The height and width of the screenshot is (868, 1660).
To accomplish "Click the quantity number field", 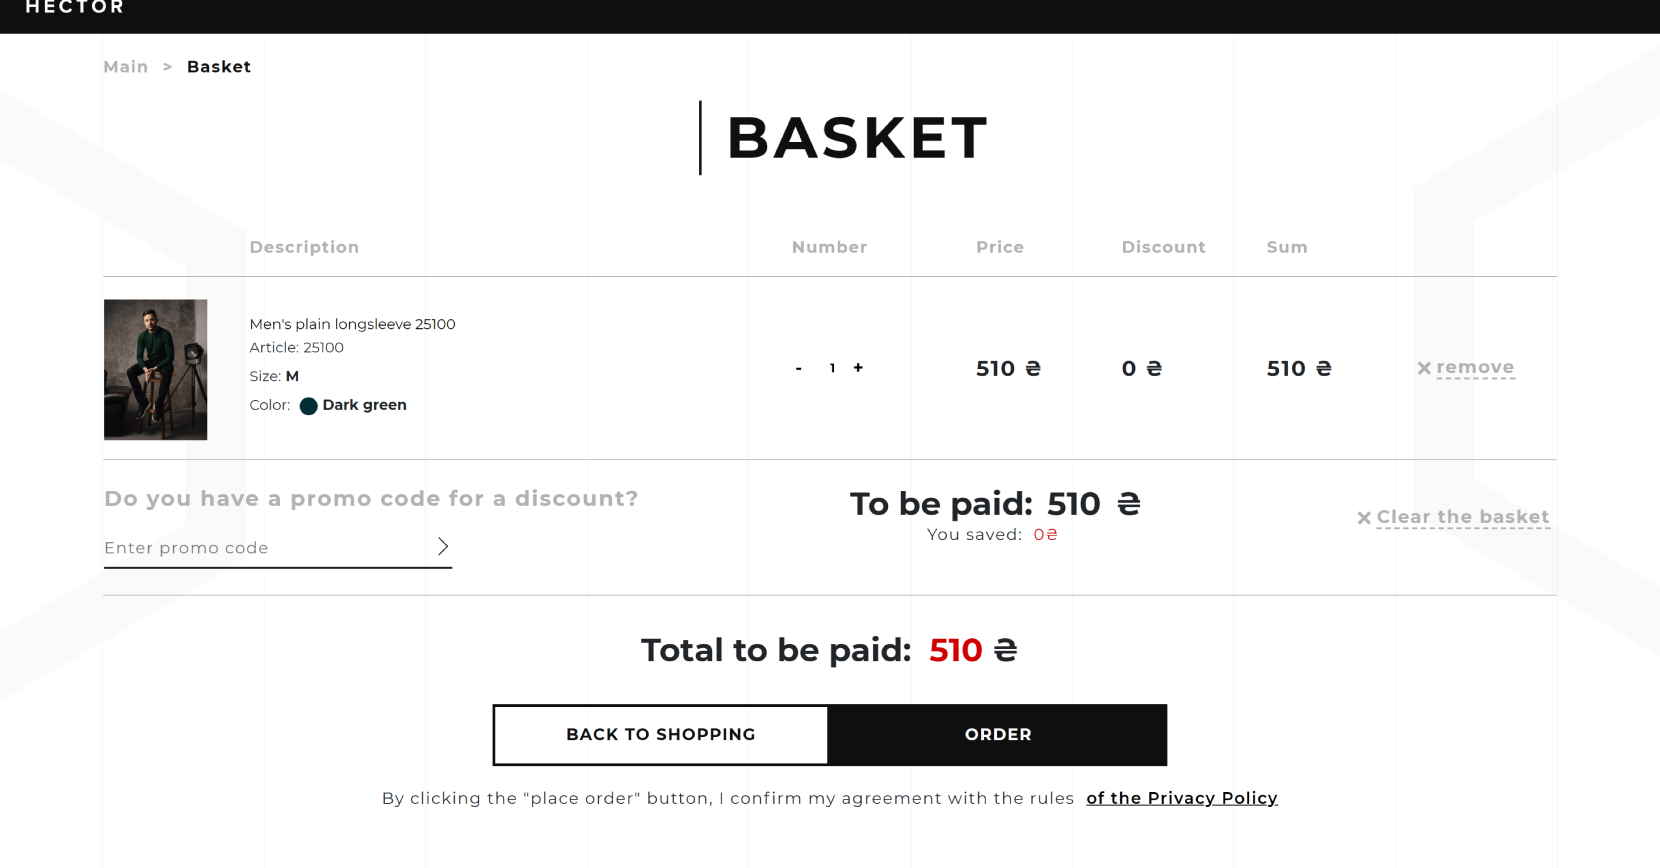I will pos(832,368).
